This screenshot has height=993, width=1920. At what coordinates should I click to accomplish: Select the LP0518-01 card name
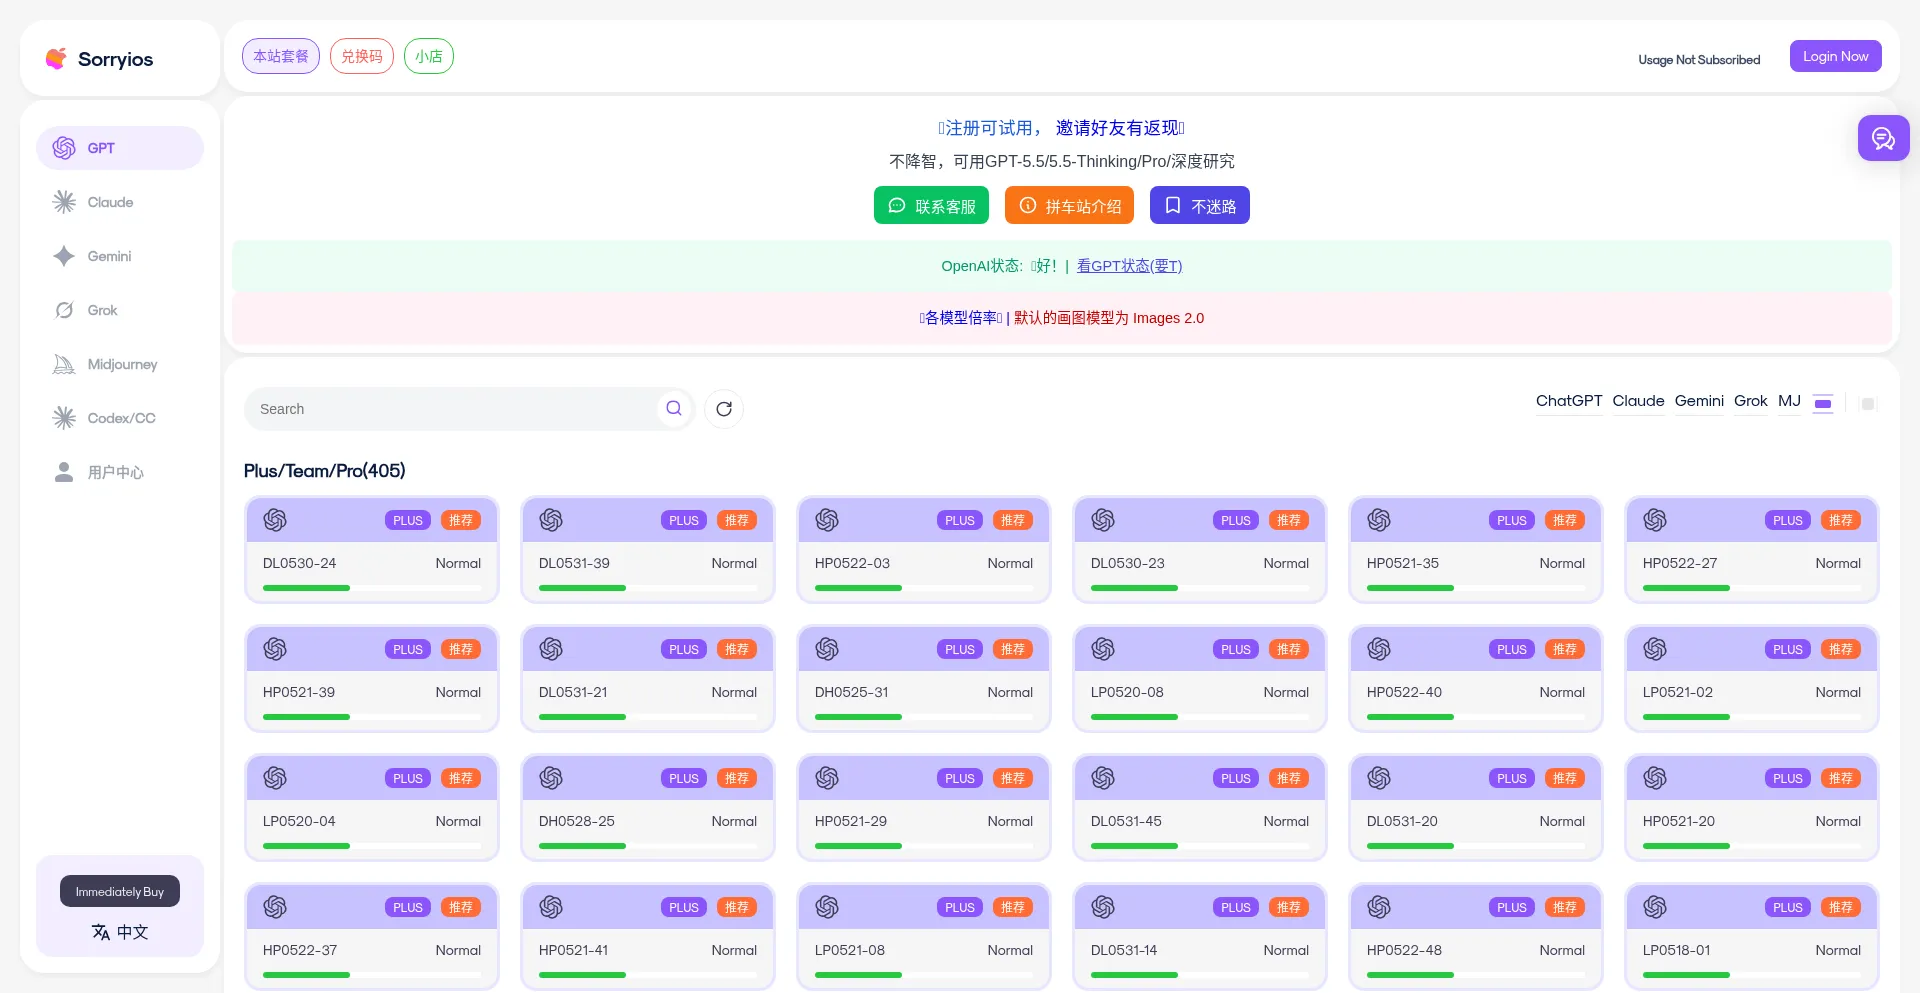click(x=1677, y=950)
